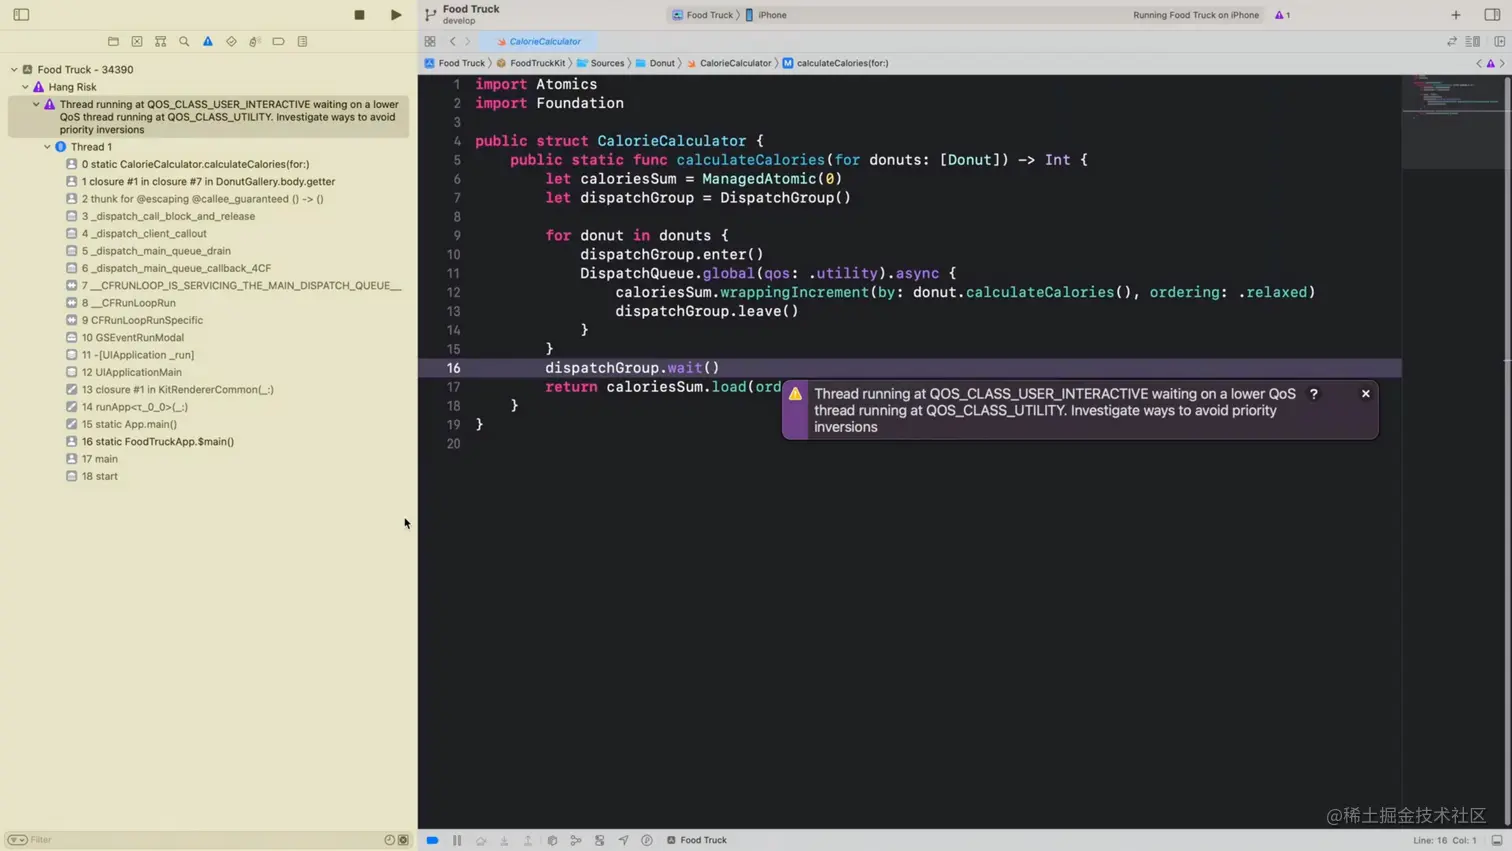Click the help question mark in warning
This screenshot has width=1512, height=851.
(1314, 394)
